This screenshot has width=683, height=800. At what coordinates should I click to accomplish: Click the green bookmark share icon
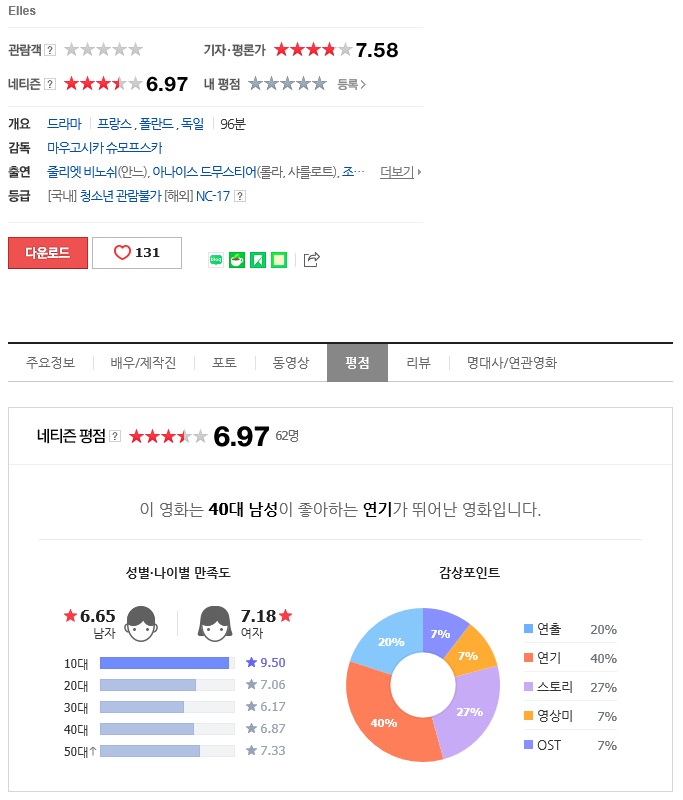(258, 260)
